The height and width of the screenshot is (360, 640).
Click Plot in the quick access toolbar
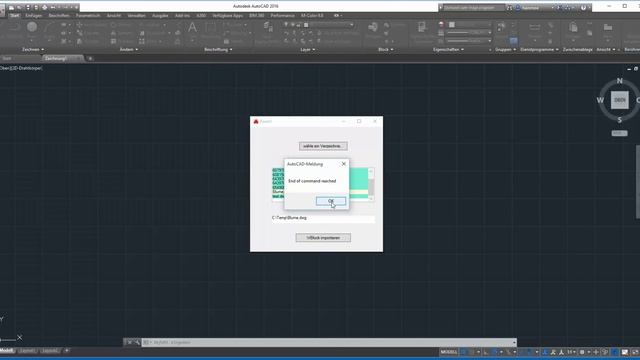coord(44,7)
